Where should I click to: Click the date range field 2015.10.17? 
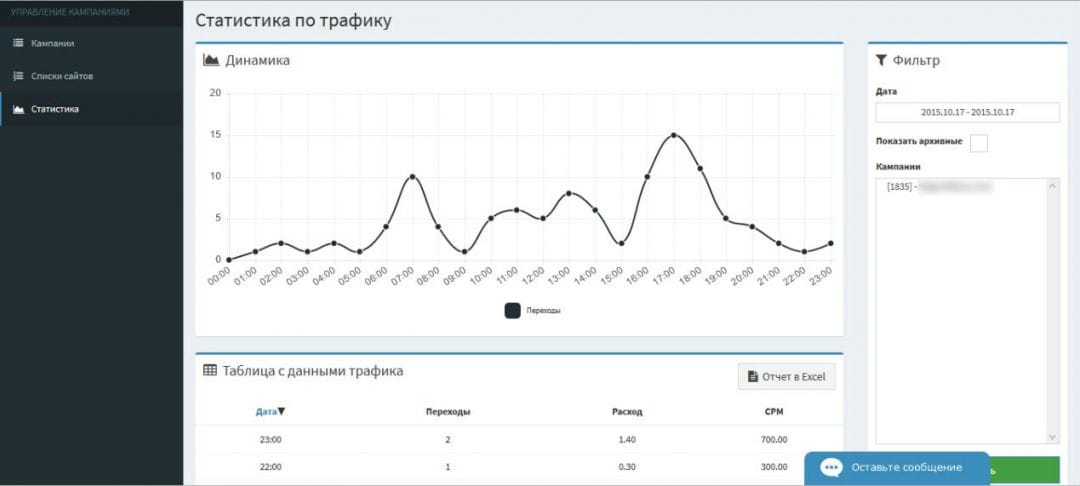coord(968,112)
